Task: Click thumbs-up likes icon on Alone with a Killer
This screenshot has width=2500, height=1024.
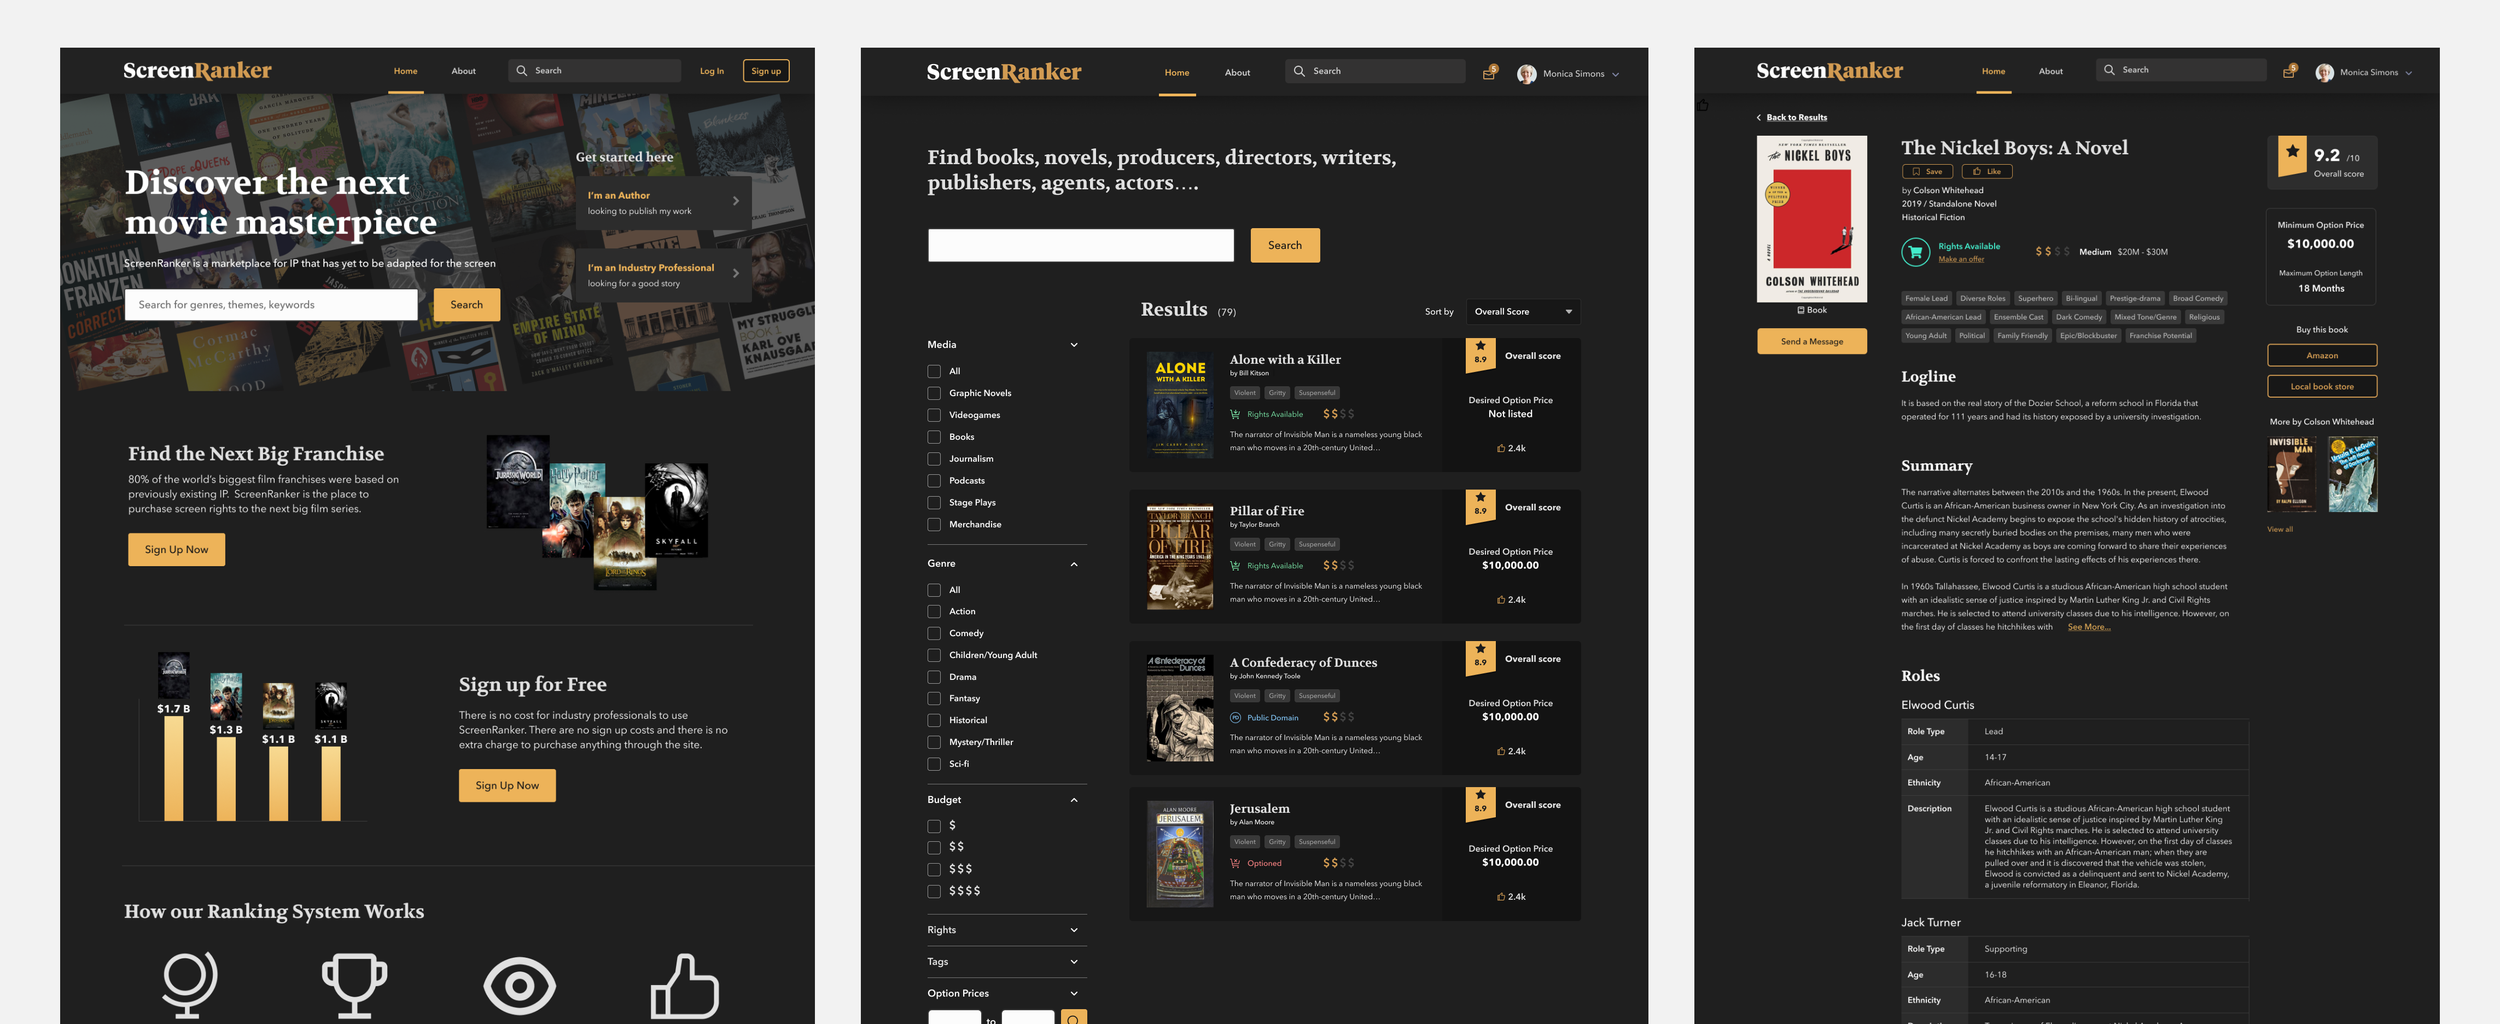Action: coord(1501,448)
